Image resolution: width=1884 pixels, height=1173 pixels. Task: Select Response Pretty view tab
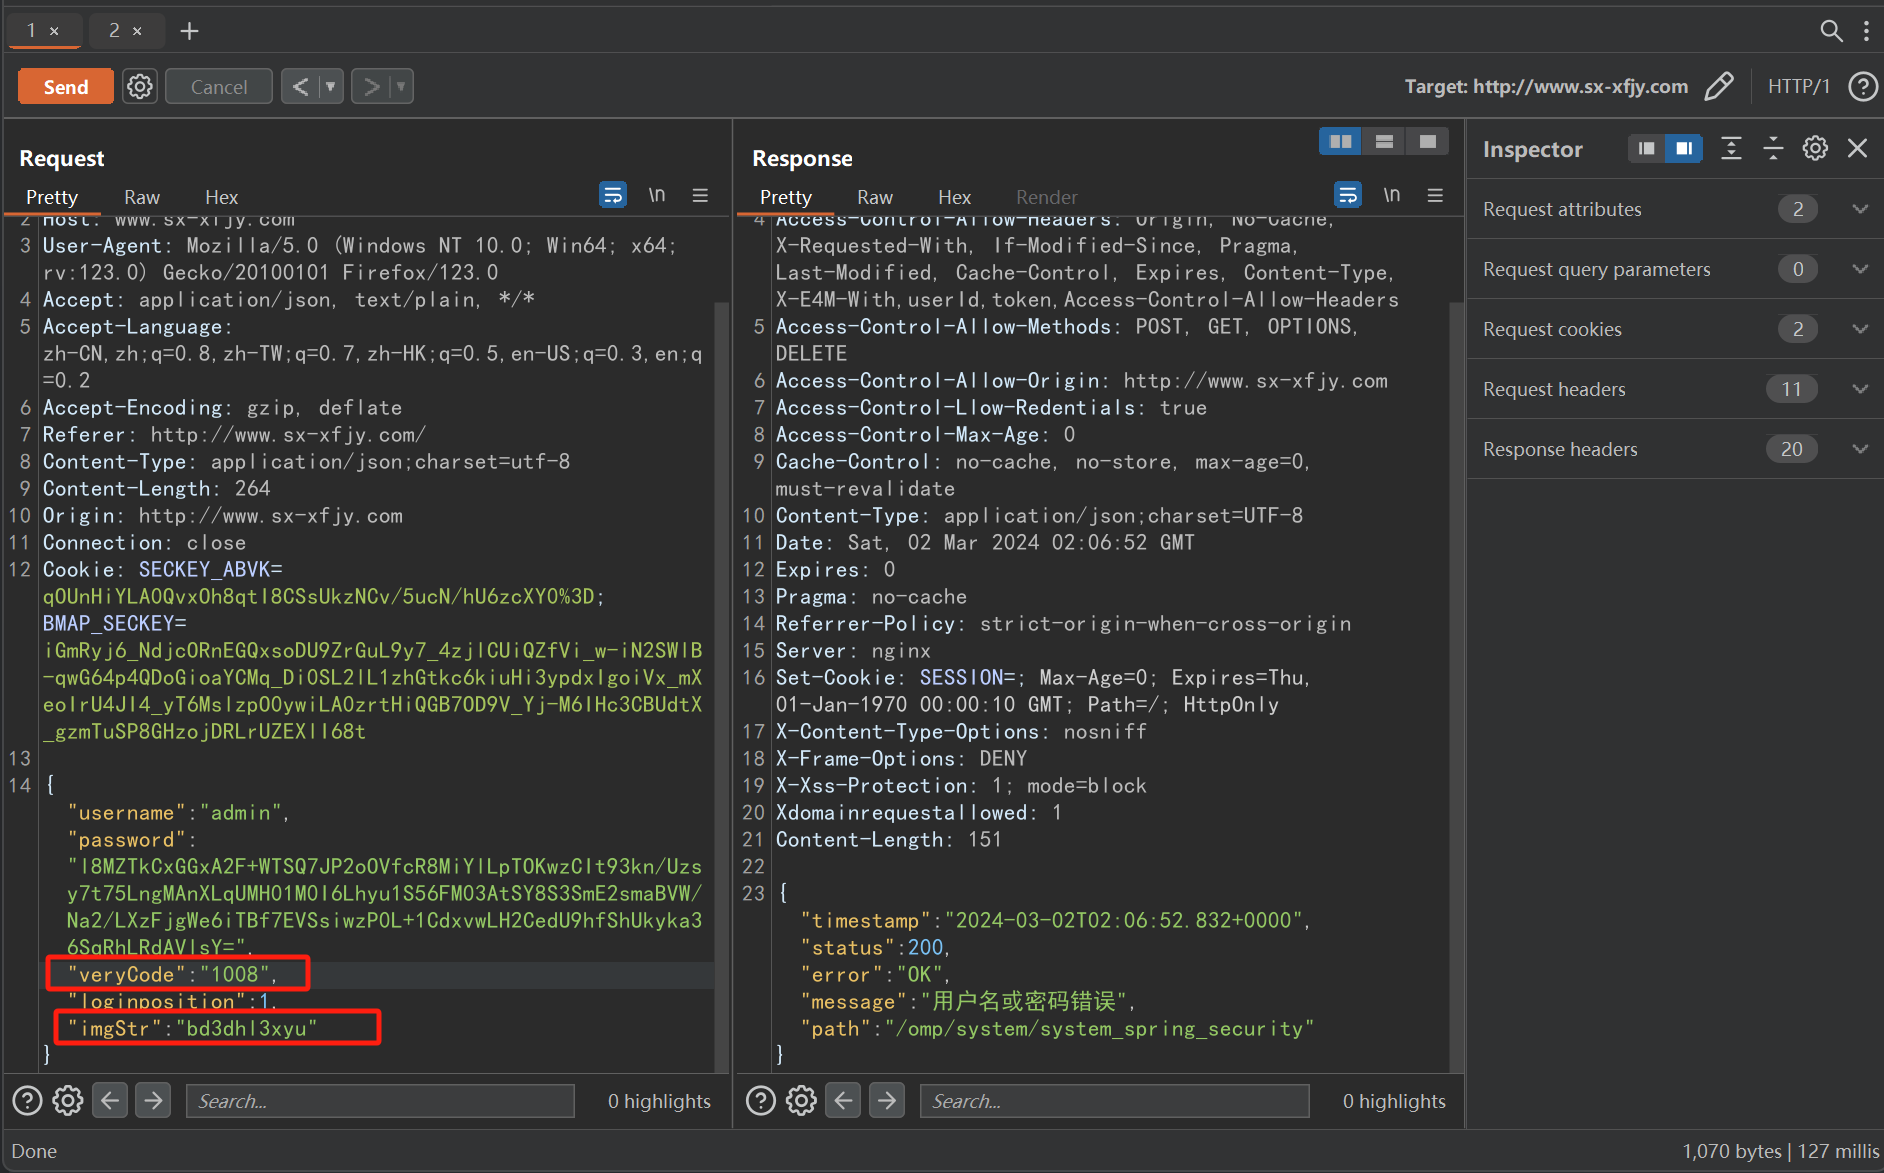[786, 197]
